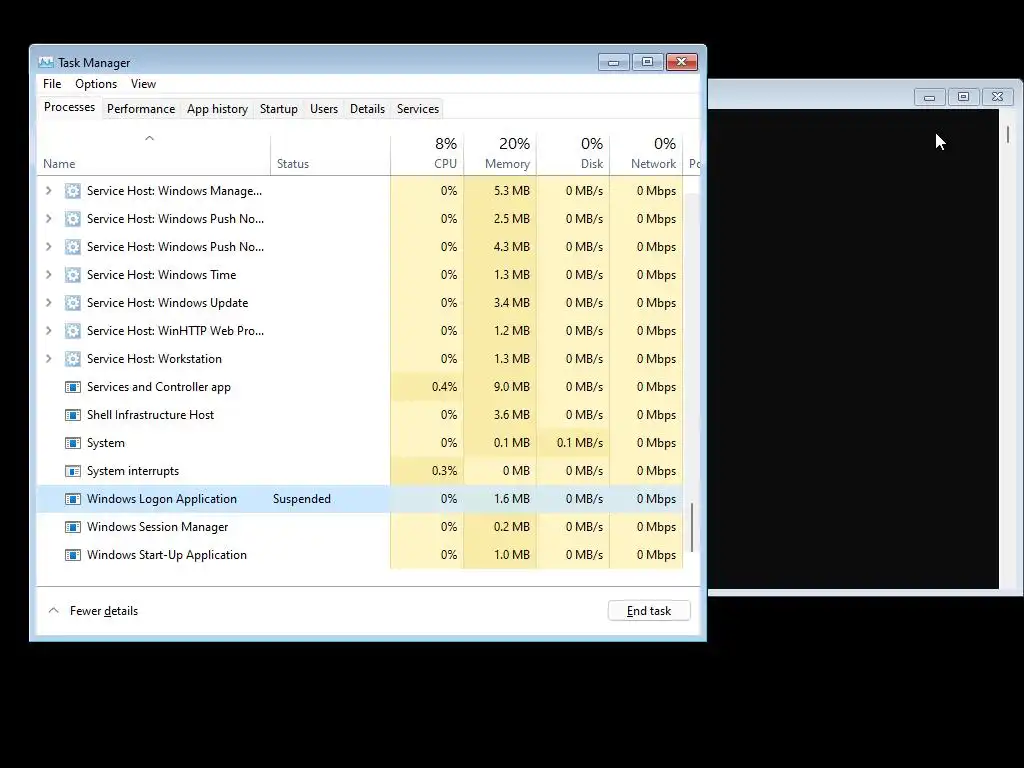
Task: Switch to the Startup tab
Action: coord(278,109)
